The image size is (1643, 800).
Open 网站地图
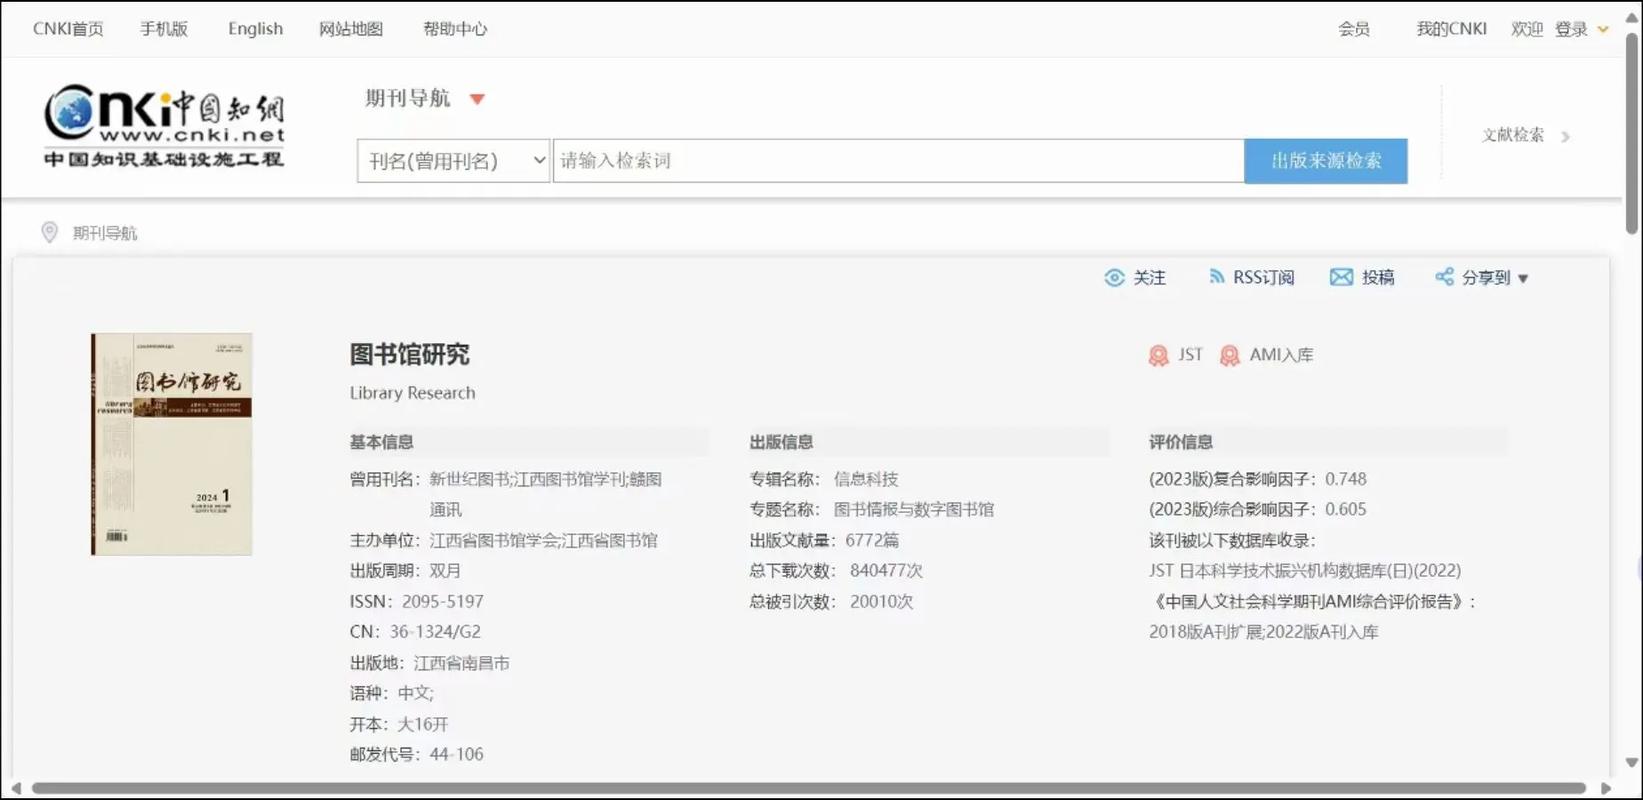351,29
